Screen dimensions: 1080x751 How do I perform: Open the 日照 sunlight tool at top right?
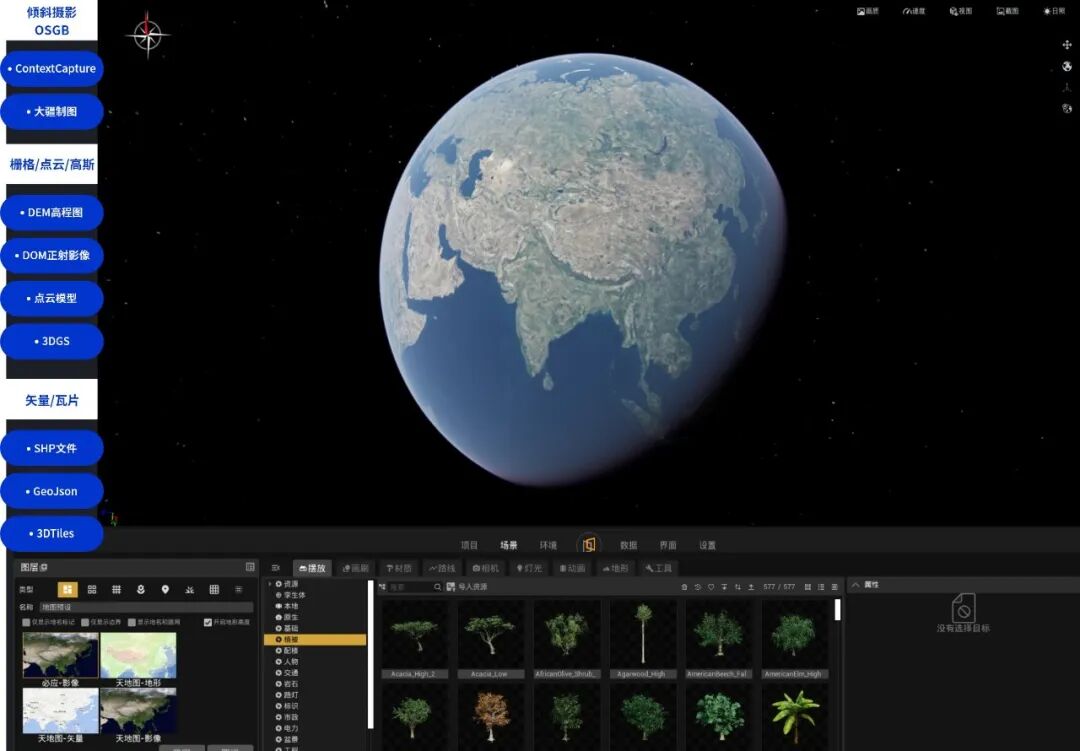(1054, 11)
